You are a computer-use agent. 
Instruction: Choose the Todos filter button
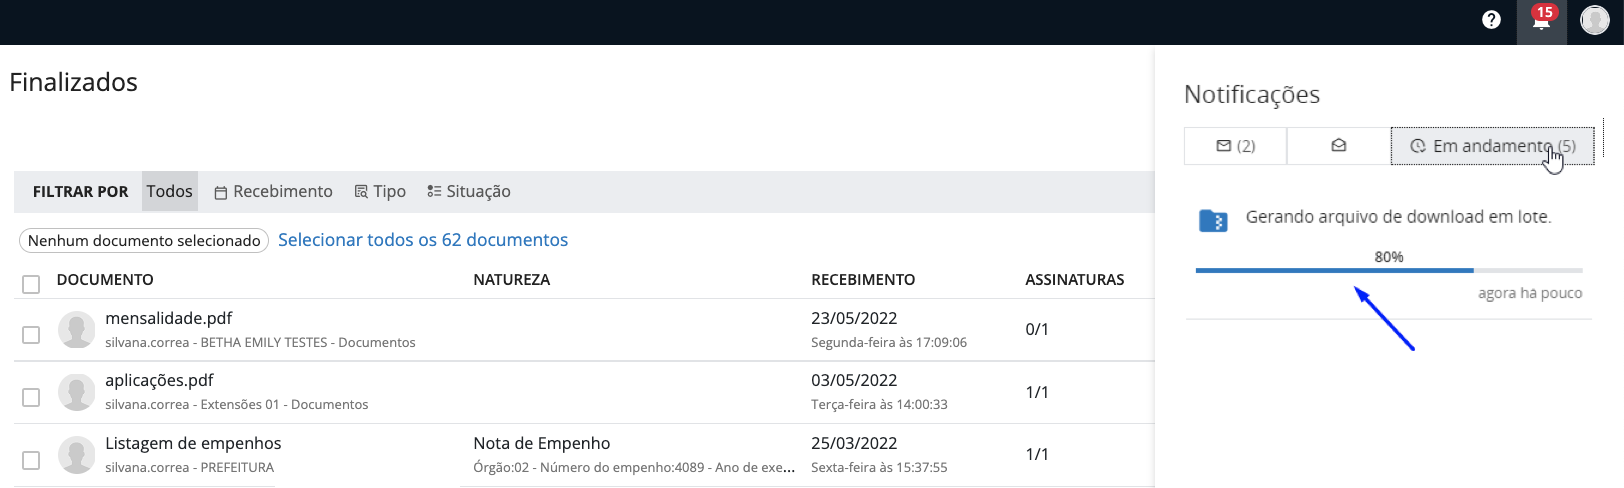[x=169, y=191]
